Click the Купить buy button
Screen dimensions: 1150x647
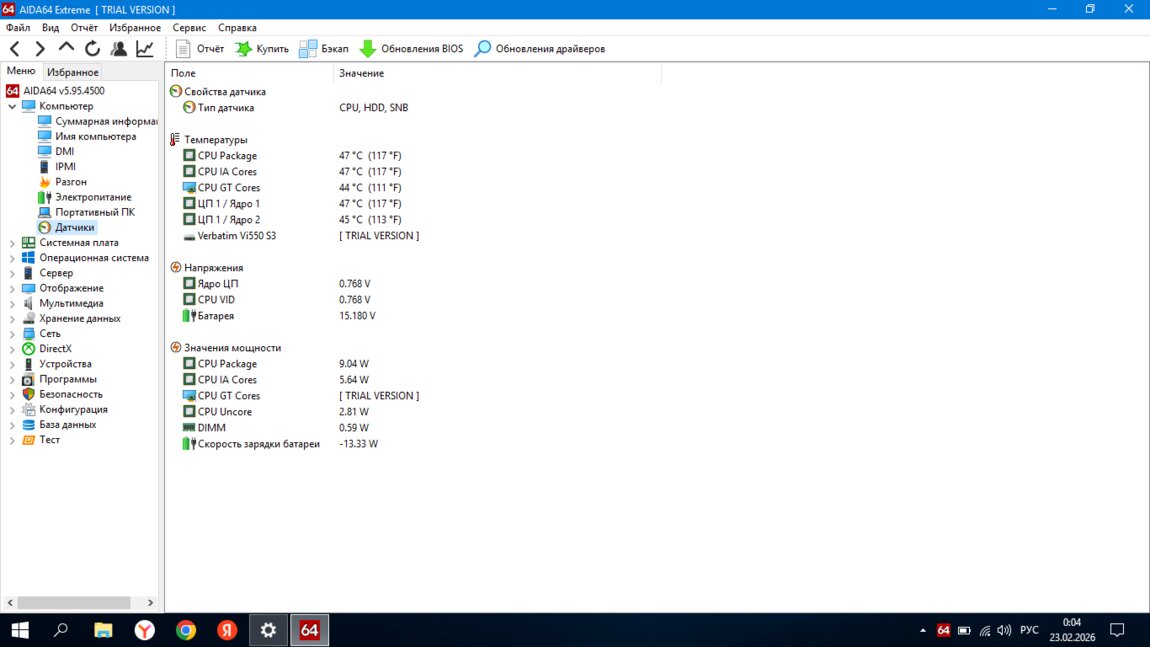tap(261, 48)
